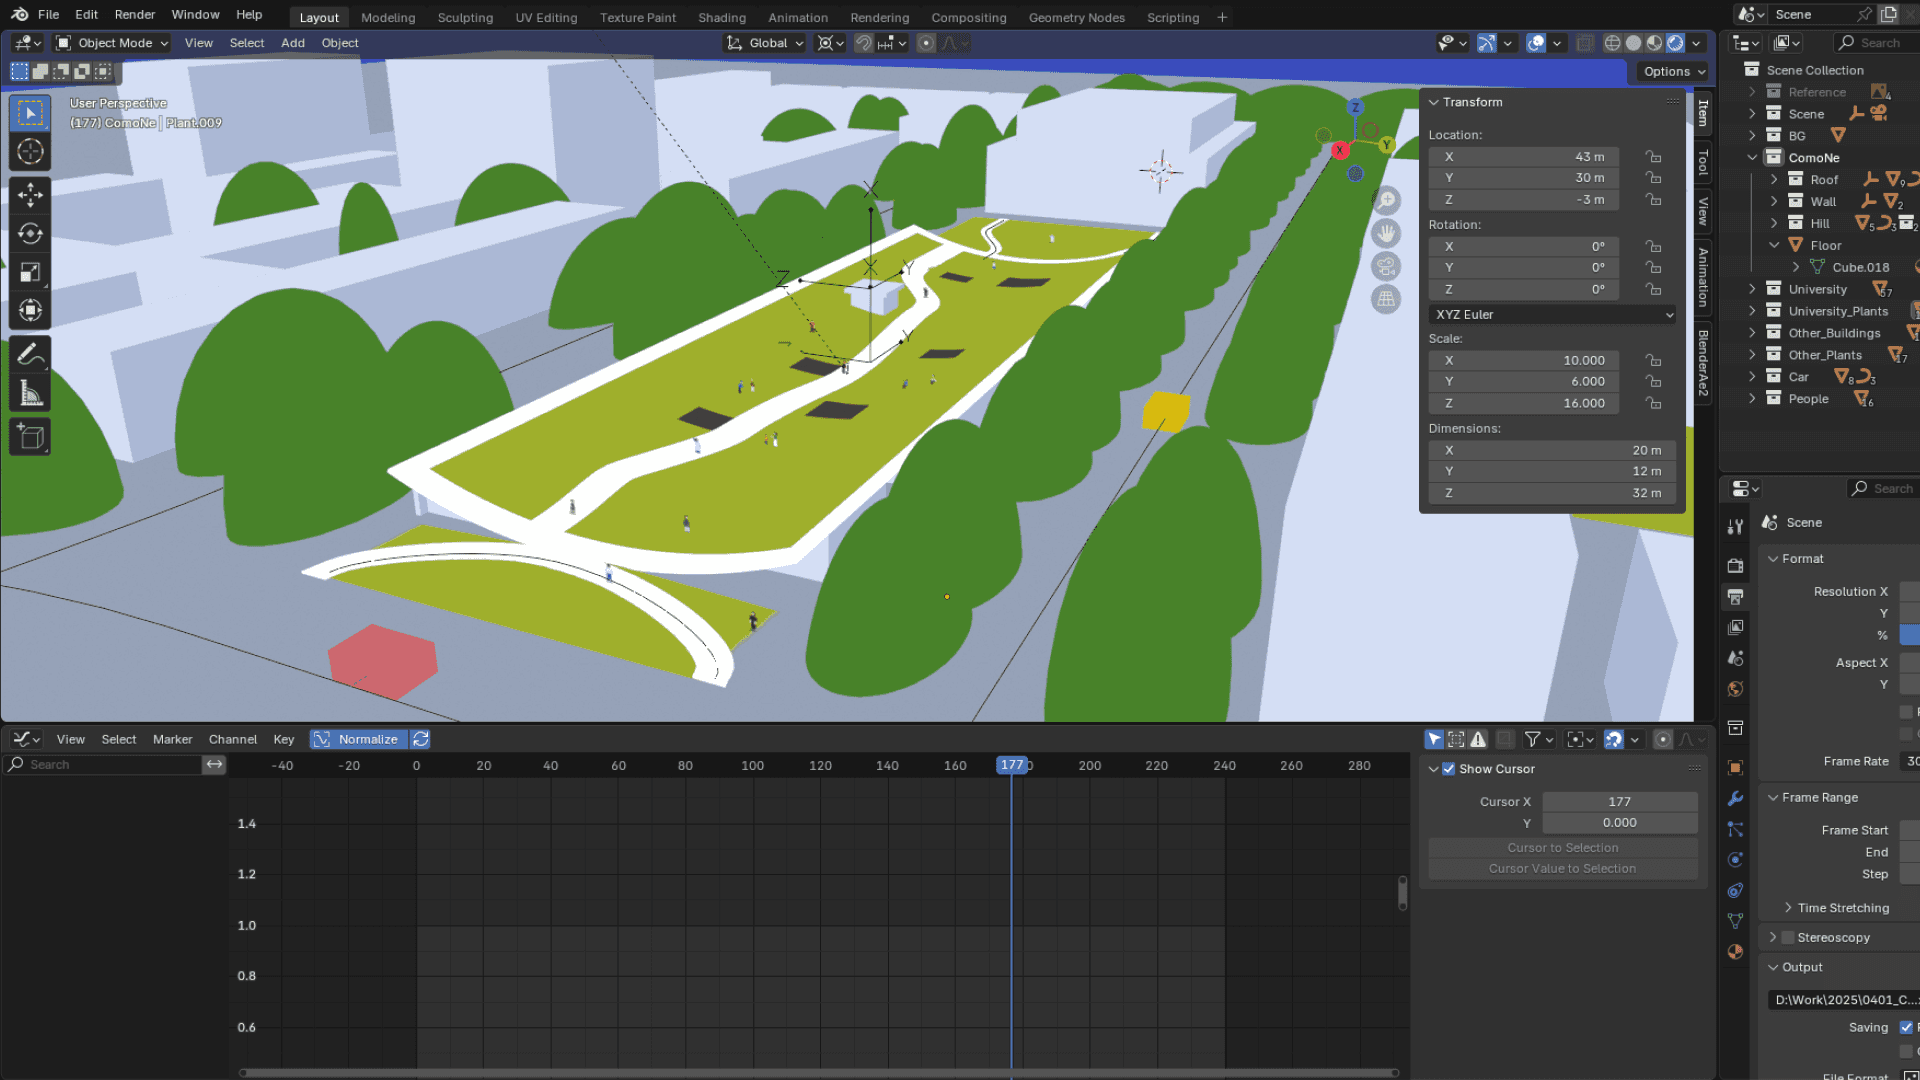Select the Rotate tool
The width and height of the screenshot is (1920, 1080).
[x=30, y=233]
